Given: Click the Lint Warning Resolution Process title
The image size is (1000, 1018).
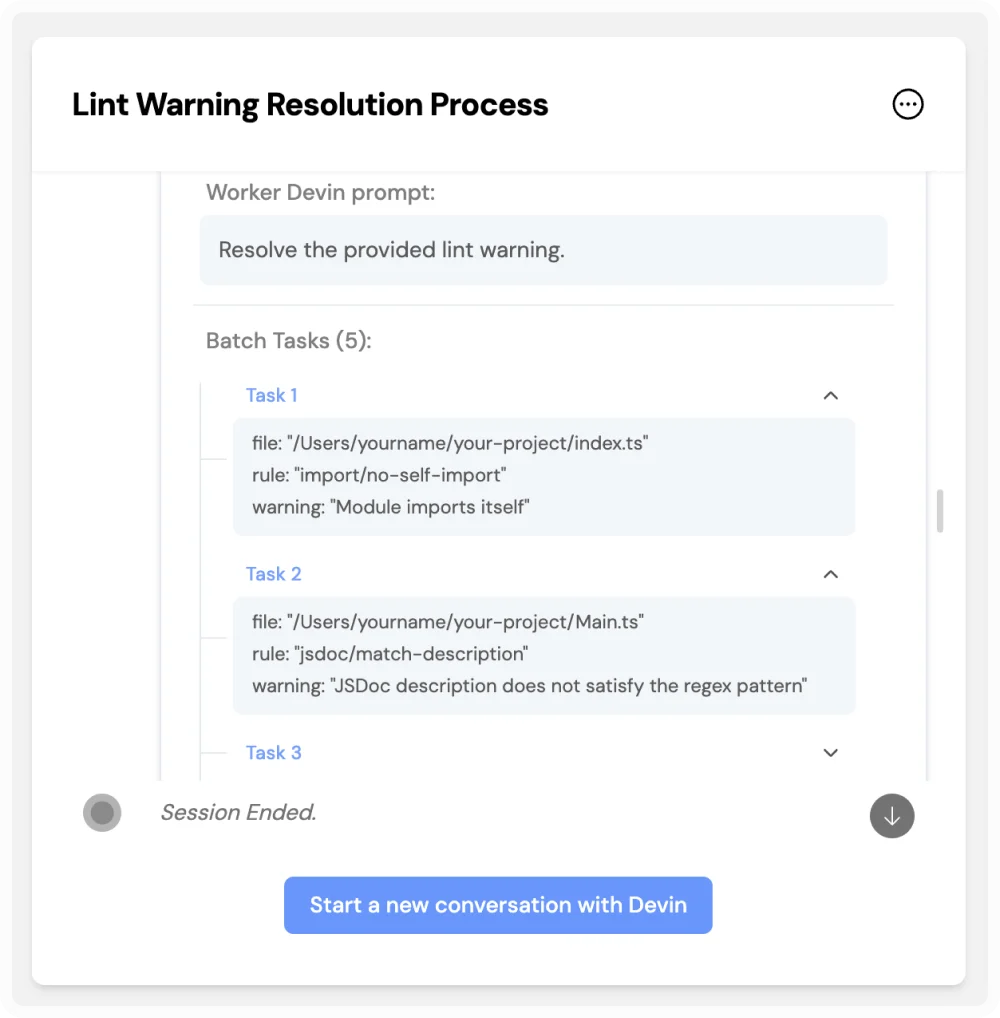Looking at the screenshot, I should (x=310, y=104).
